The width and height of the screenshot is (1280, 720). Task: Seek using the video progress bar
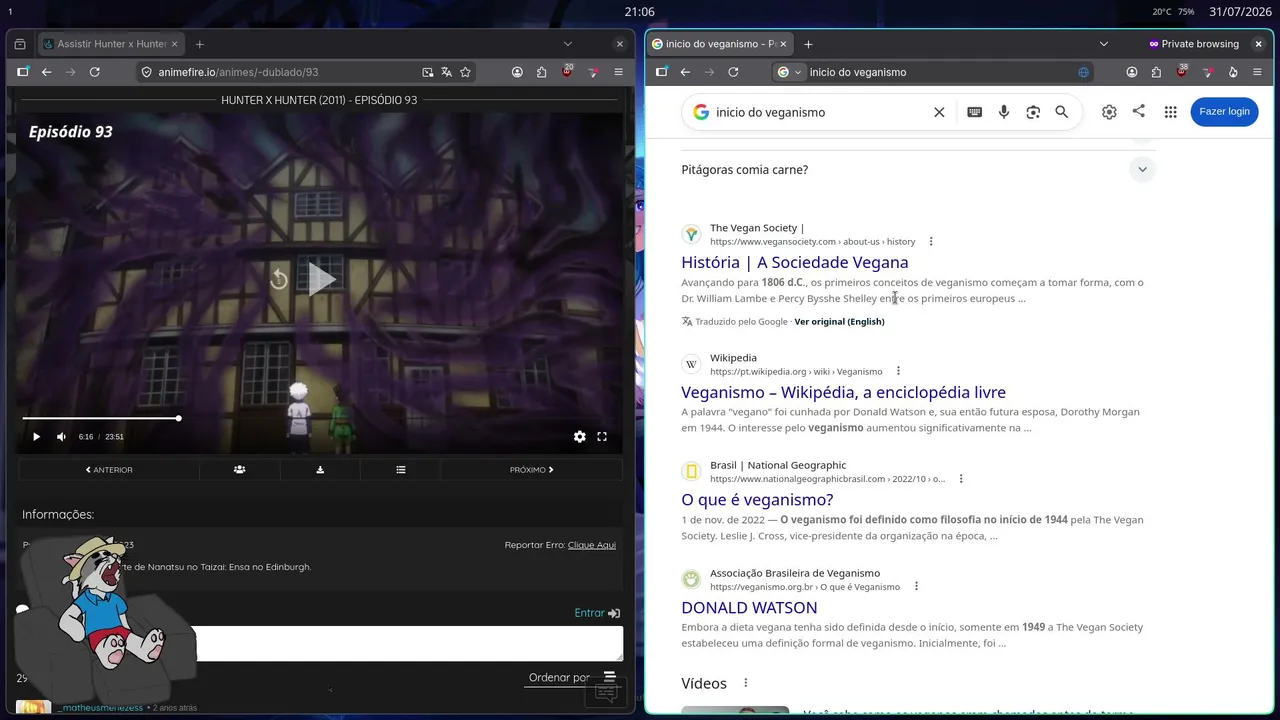[x=320, y=418]
